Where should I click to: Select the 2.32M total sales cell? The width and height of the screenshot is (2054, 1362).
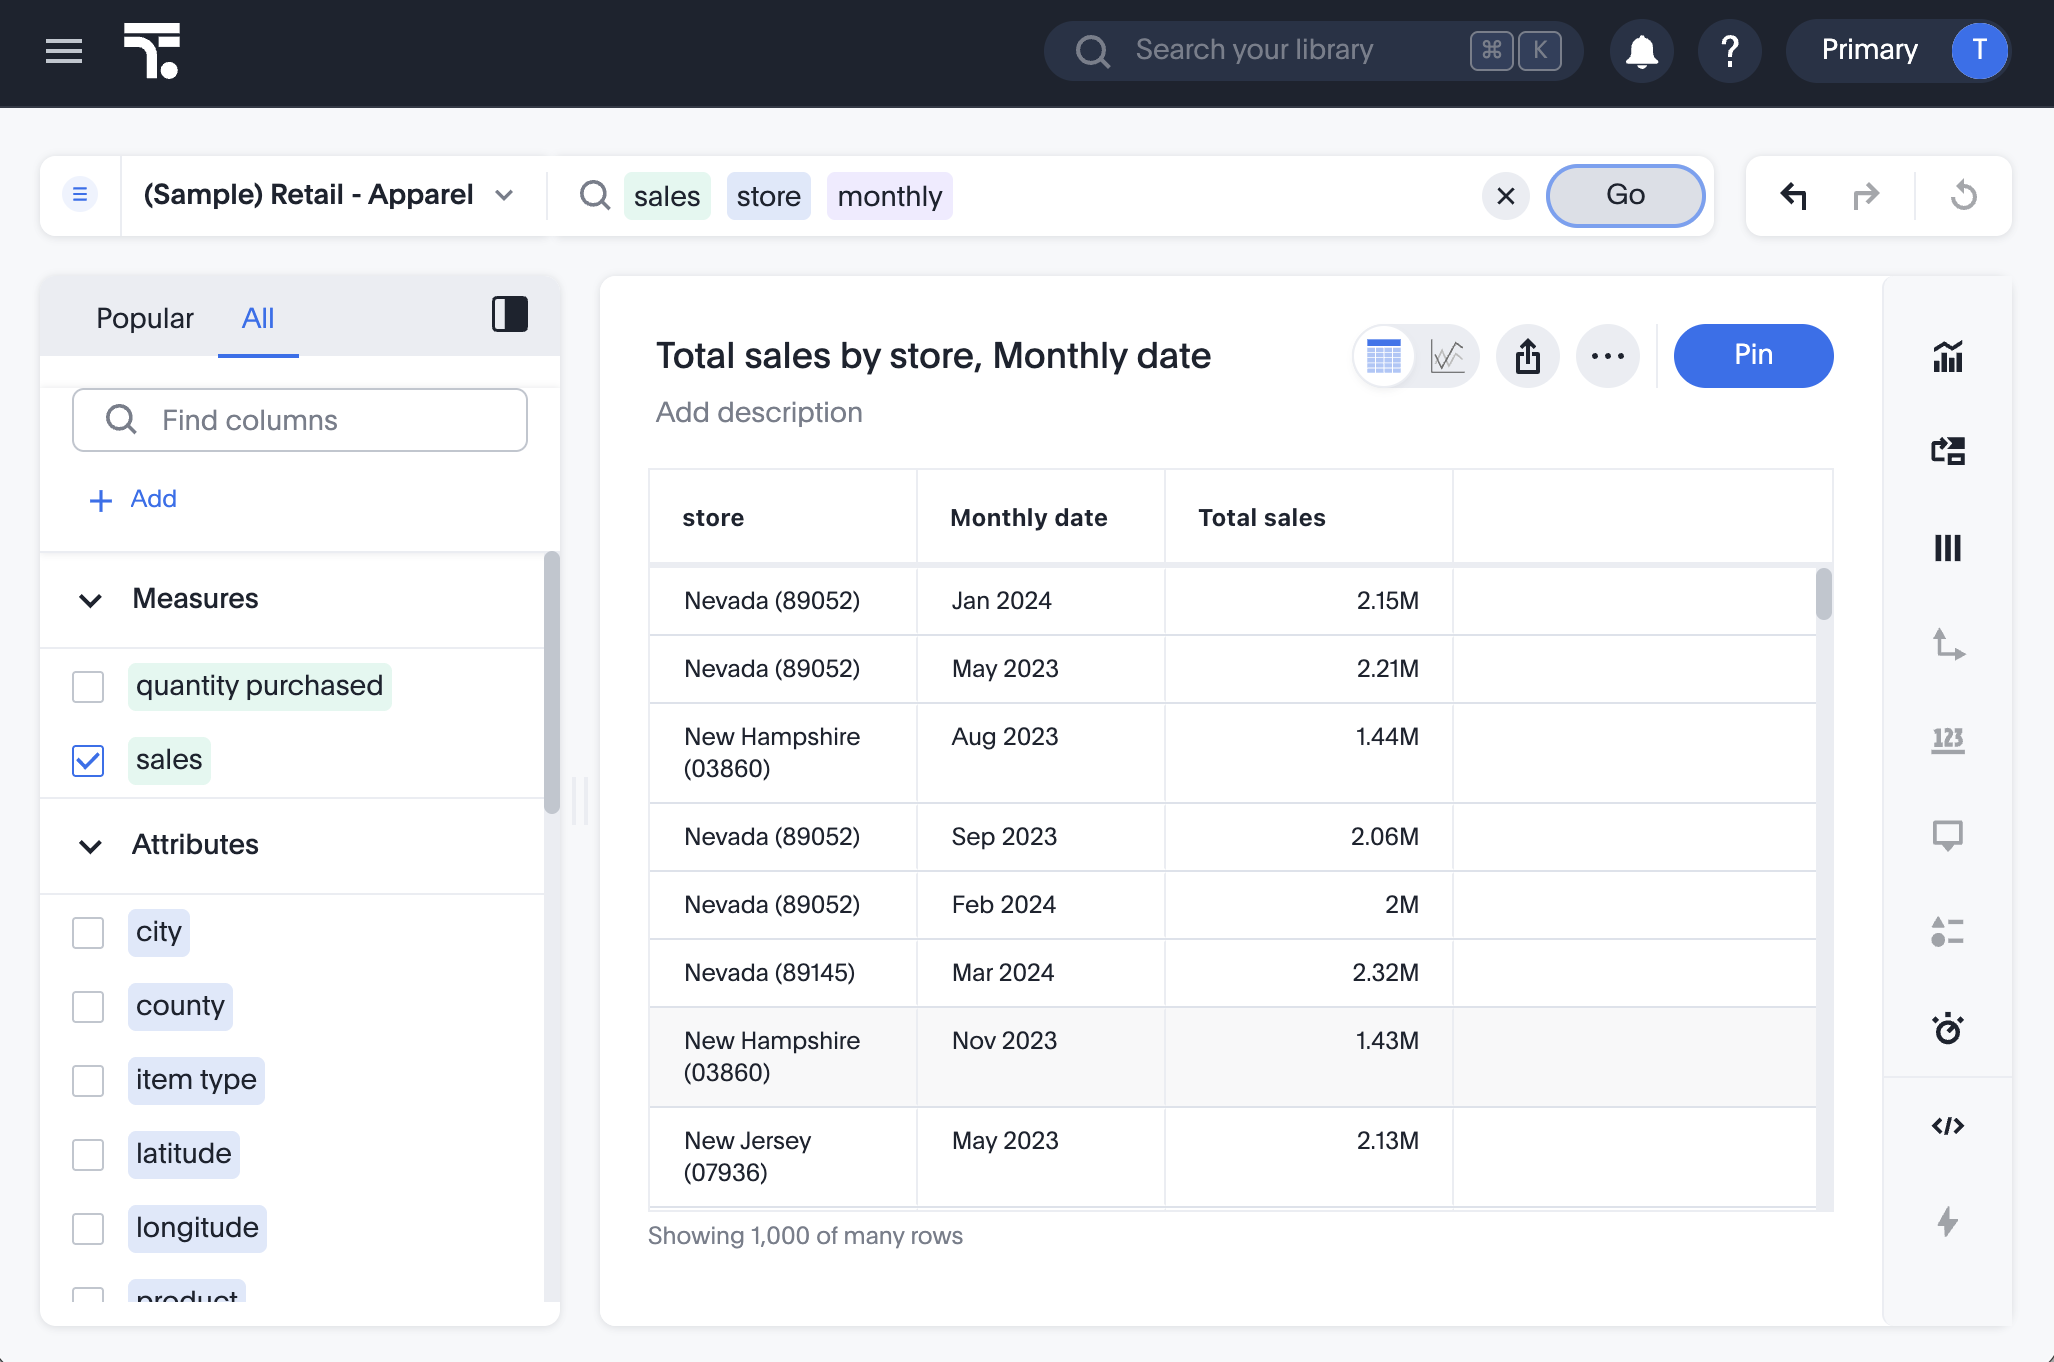pyautogui.click(x=1308, y=973)
